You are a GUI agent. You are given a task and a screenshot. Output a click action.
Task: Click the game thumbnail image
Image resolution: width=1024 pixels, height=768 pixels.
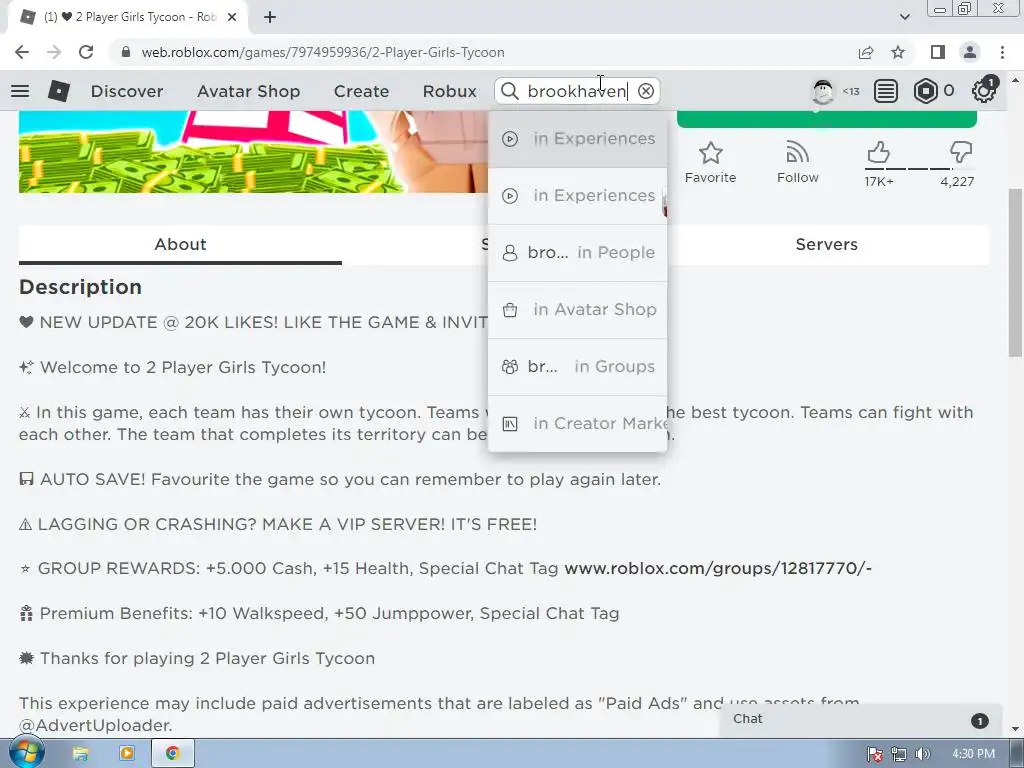click(x=253, y=152)
